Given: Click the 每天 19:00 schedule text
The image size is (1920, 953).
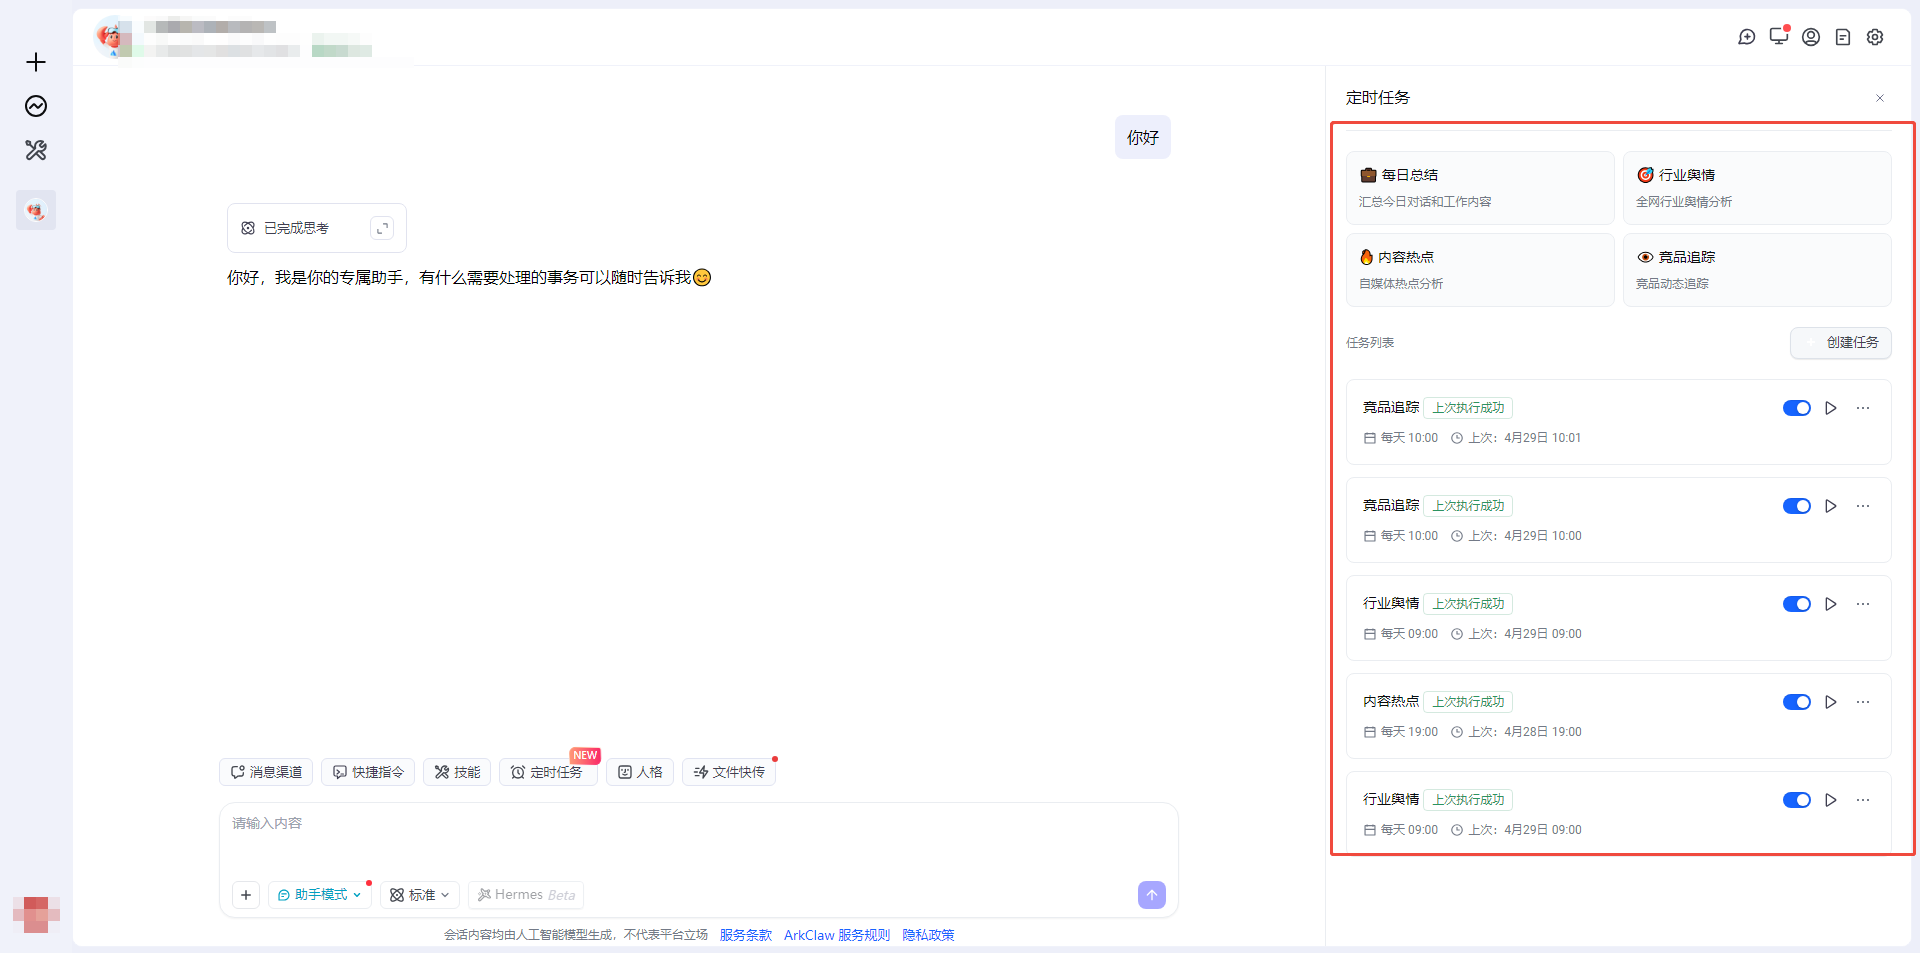Looking at the screenshot, I should (x=1409, y=732).
